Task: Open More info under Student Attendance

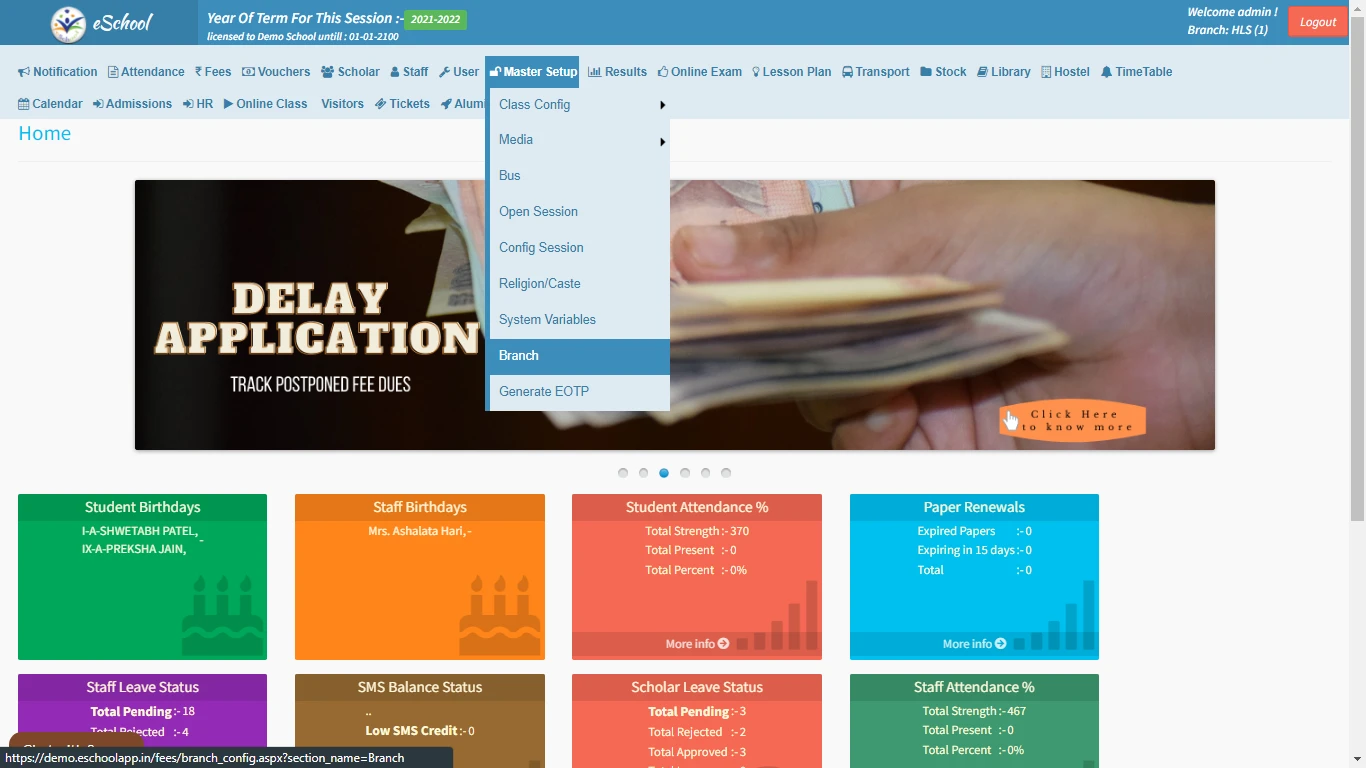Action: (696, 644)
